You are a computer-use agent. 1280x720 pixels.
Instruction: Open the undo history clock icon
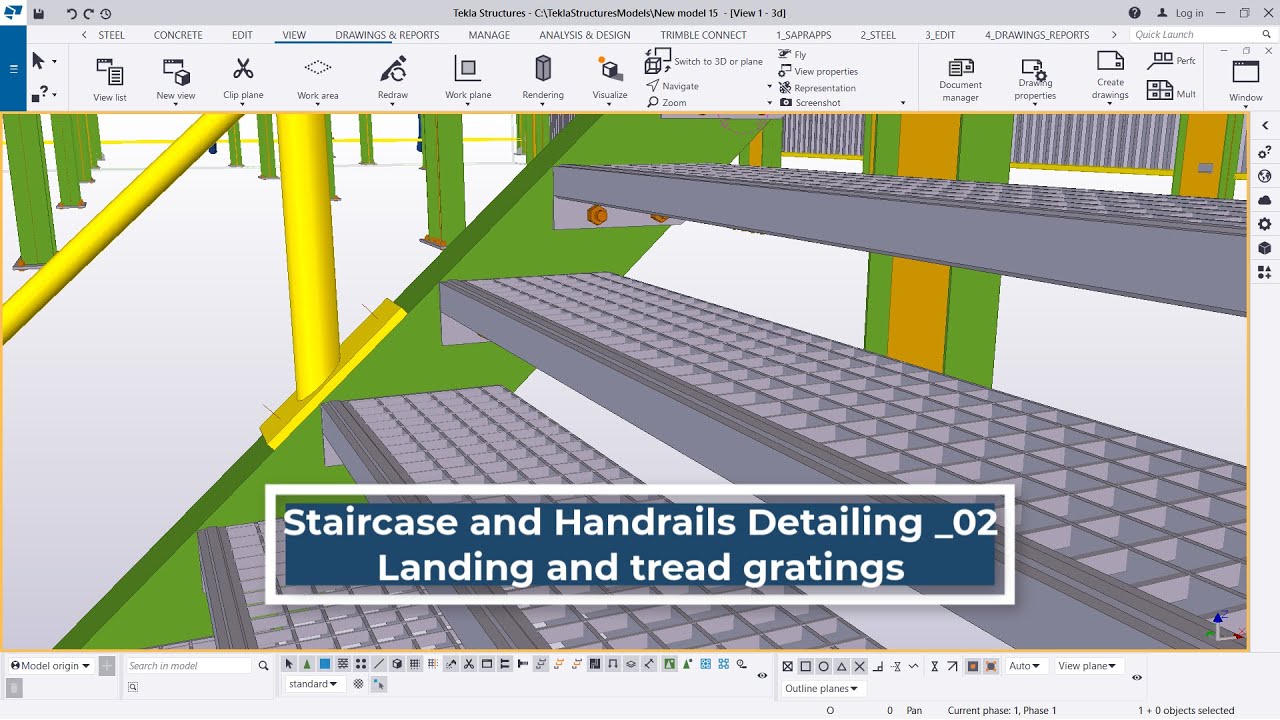(x=106, y=13)
